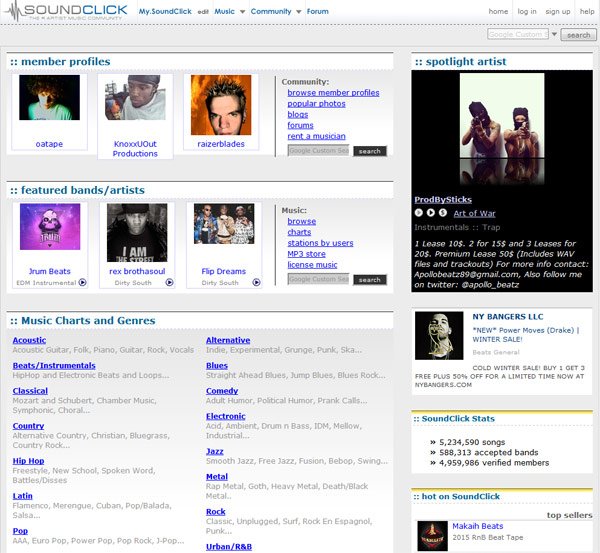Open NY BANGERS LLC Drake thumbnail

[x=439, y=335]
